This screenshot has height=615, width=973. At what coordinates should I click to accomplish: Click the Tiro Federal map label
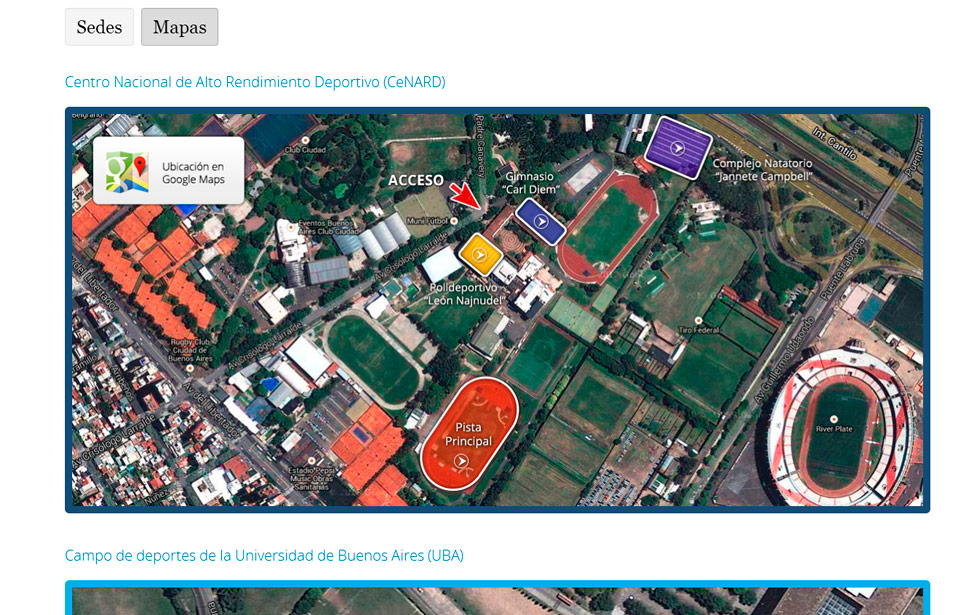coord(699,330)
